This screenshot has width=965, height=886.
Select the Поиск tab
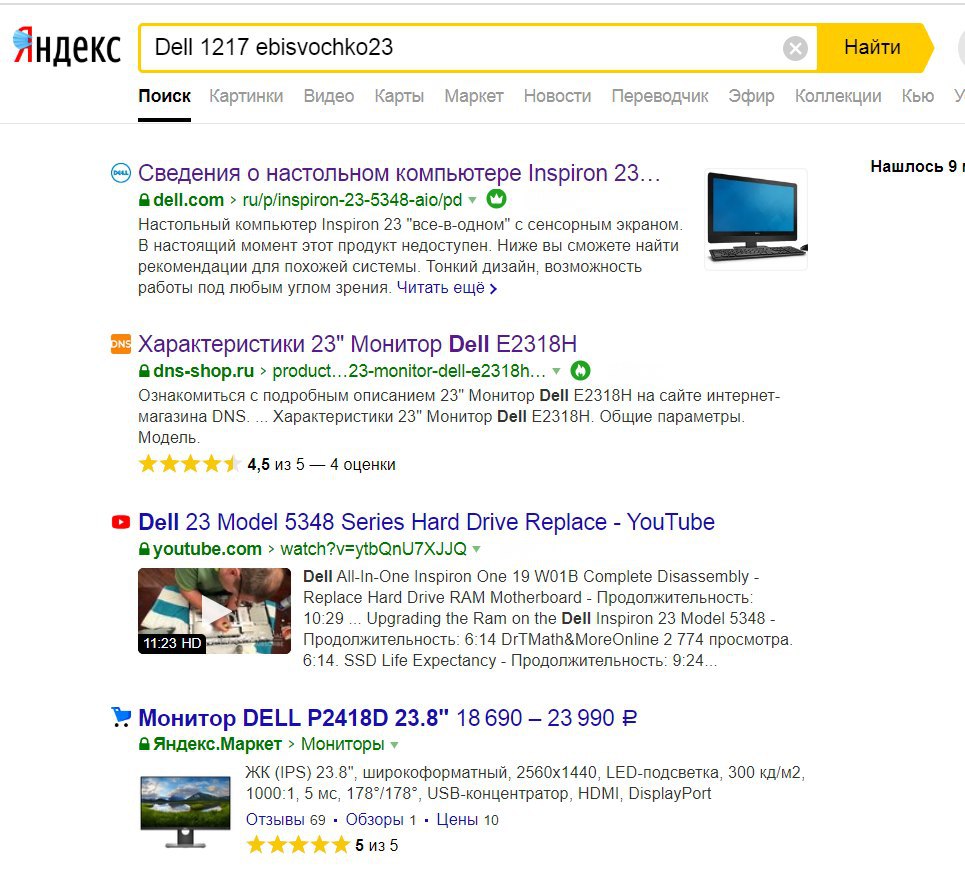click(x=164, y=96)
